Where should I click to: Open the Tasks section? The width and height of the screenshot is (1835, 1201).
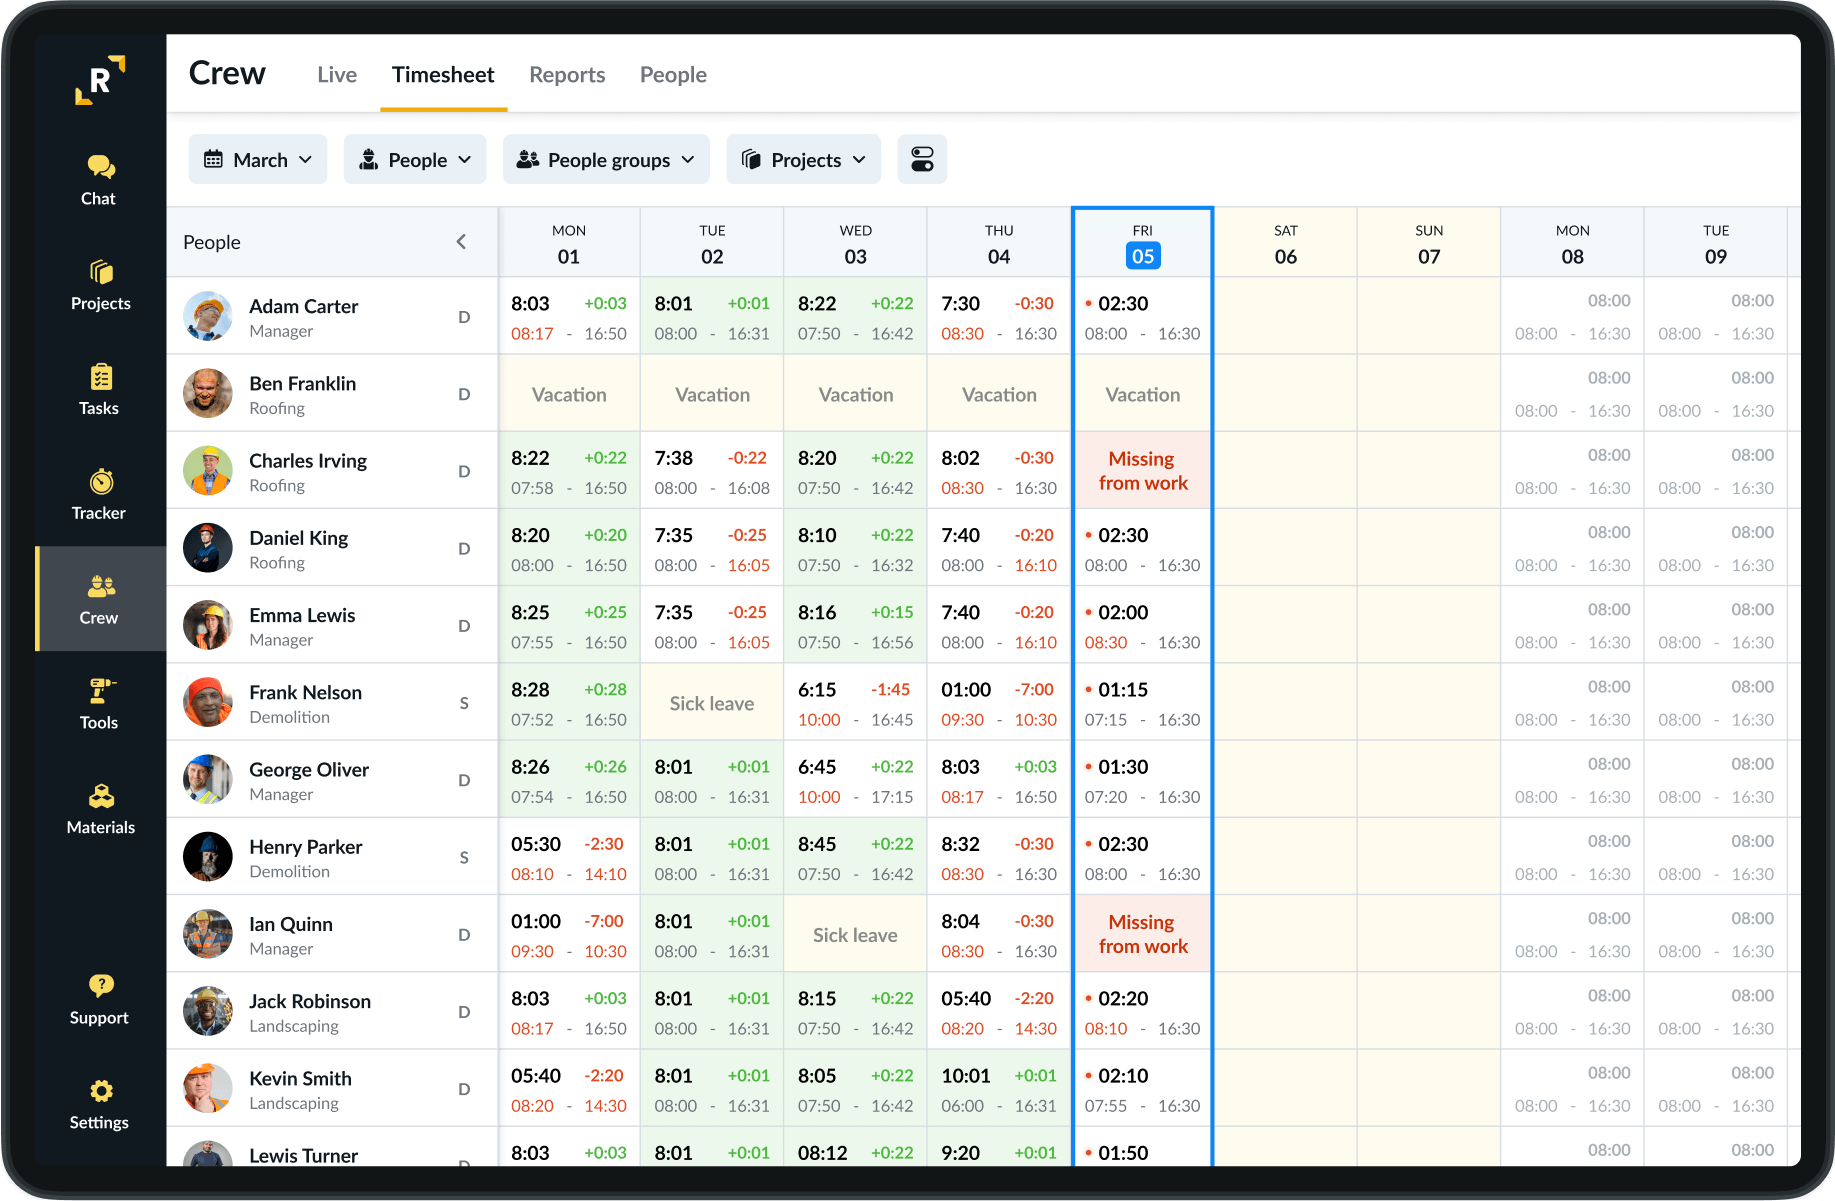pos(98,392)
